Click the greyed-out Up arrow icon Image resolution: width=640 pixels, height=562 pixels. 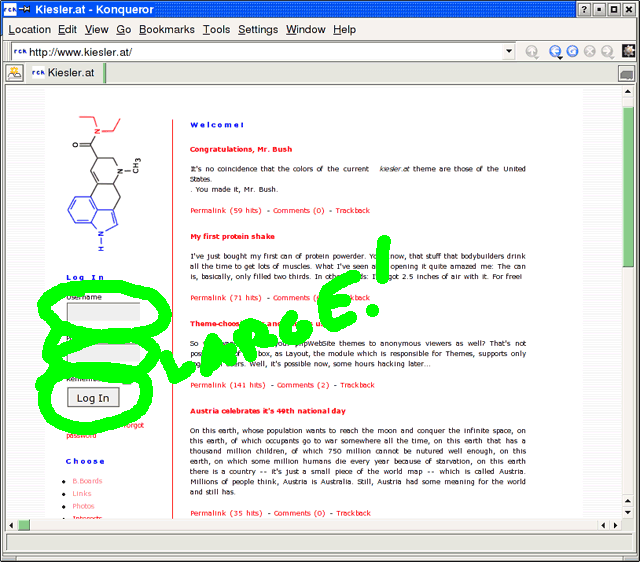pos(532,52)
